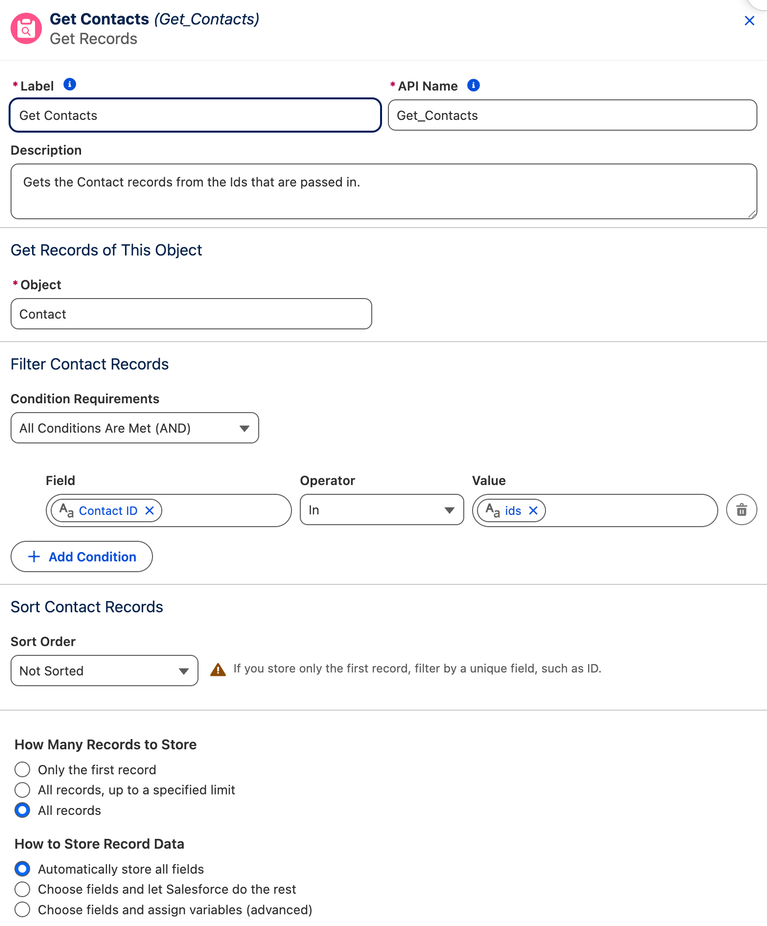Viewport: 767px width, 926px height.
Task: Click the ids pill text
Action: point(513,511)
